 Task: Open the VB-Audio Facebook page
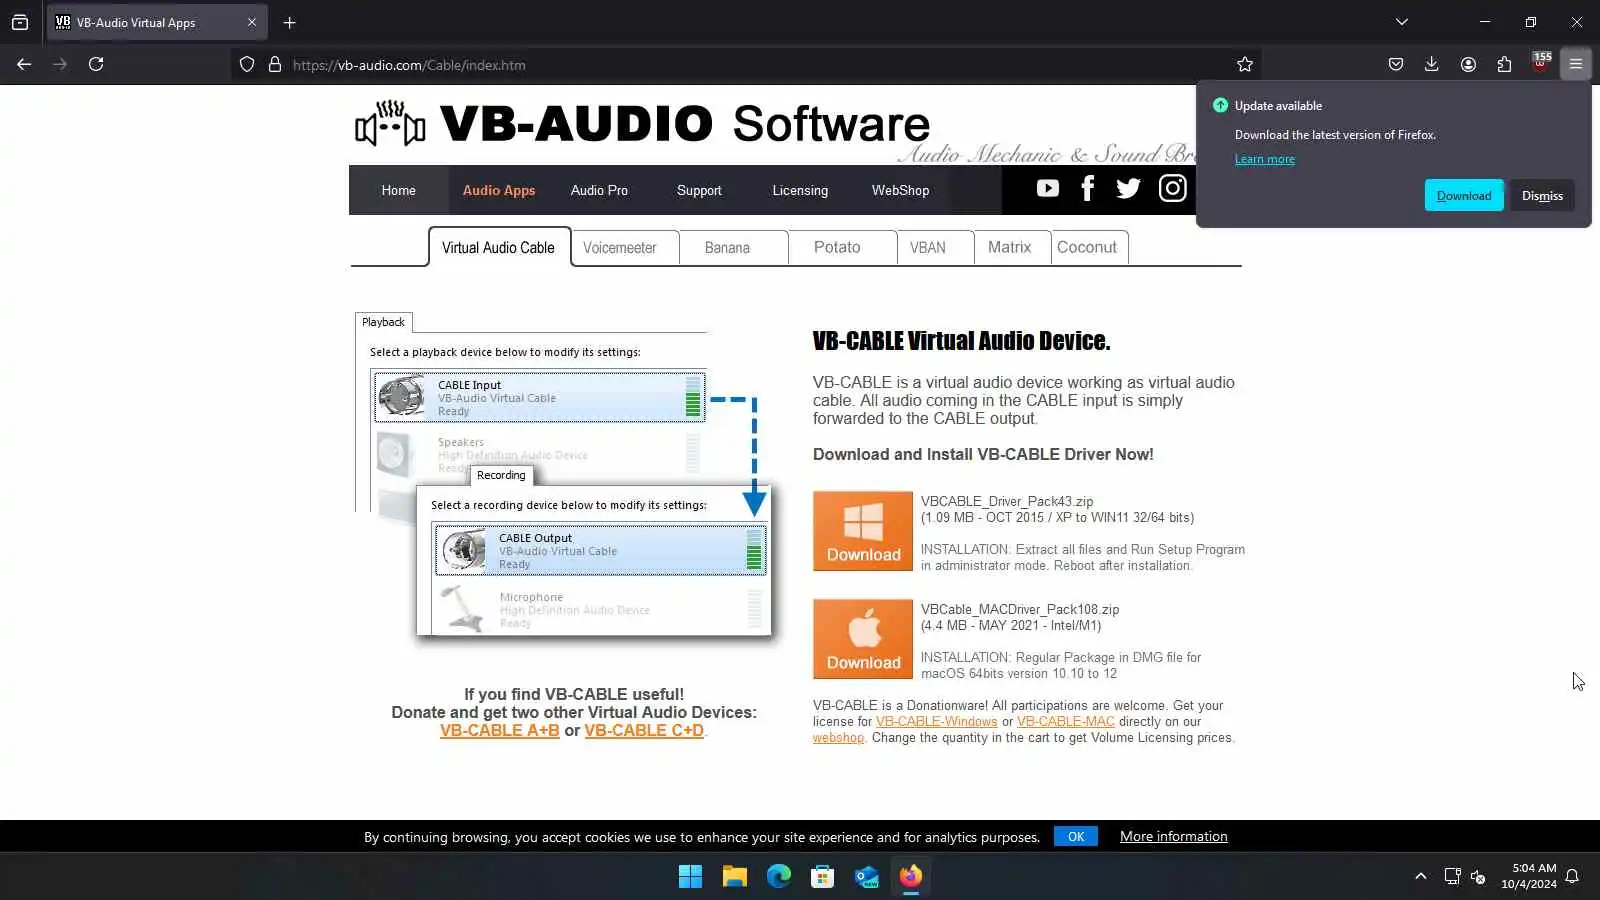coord(1088,188)
